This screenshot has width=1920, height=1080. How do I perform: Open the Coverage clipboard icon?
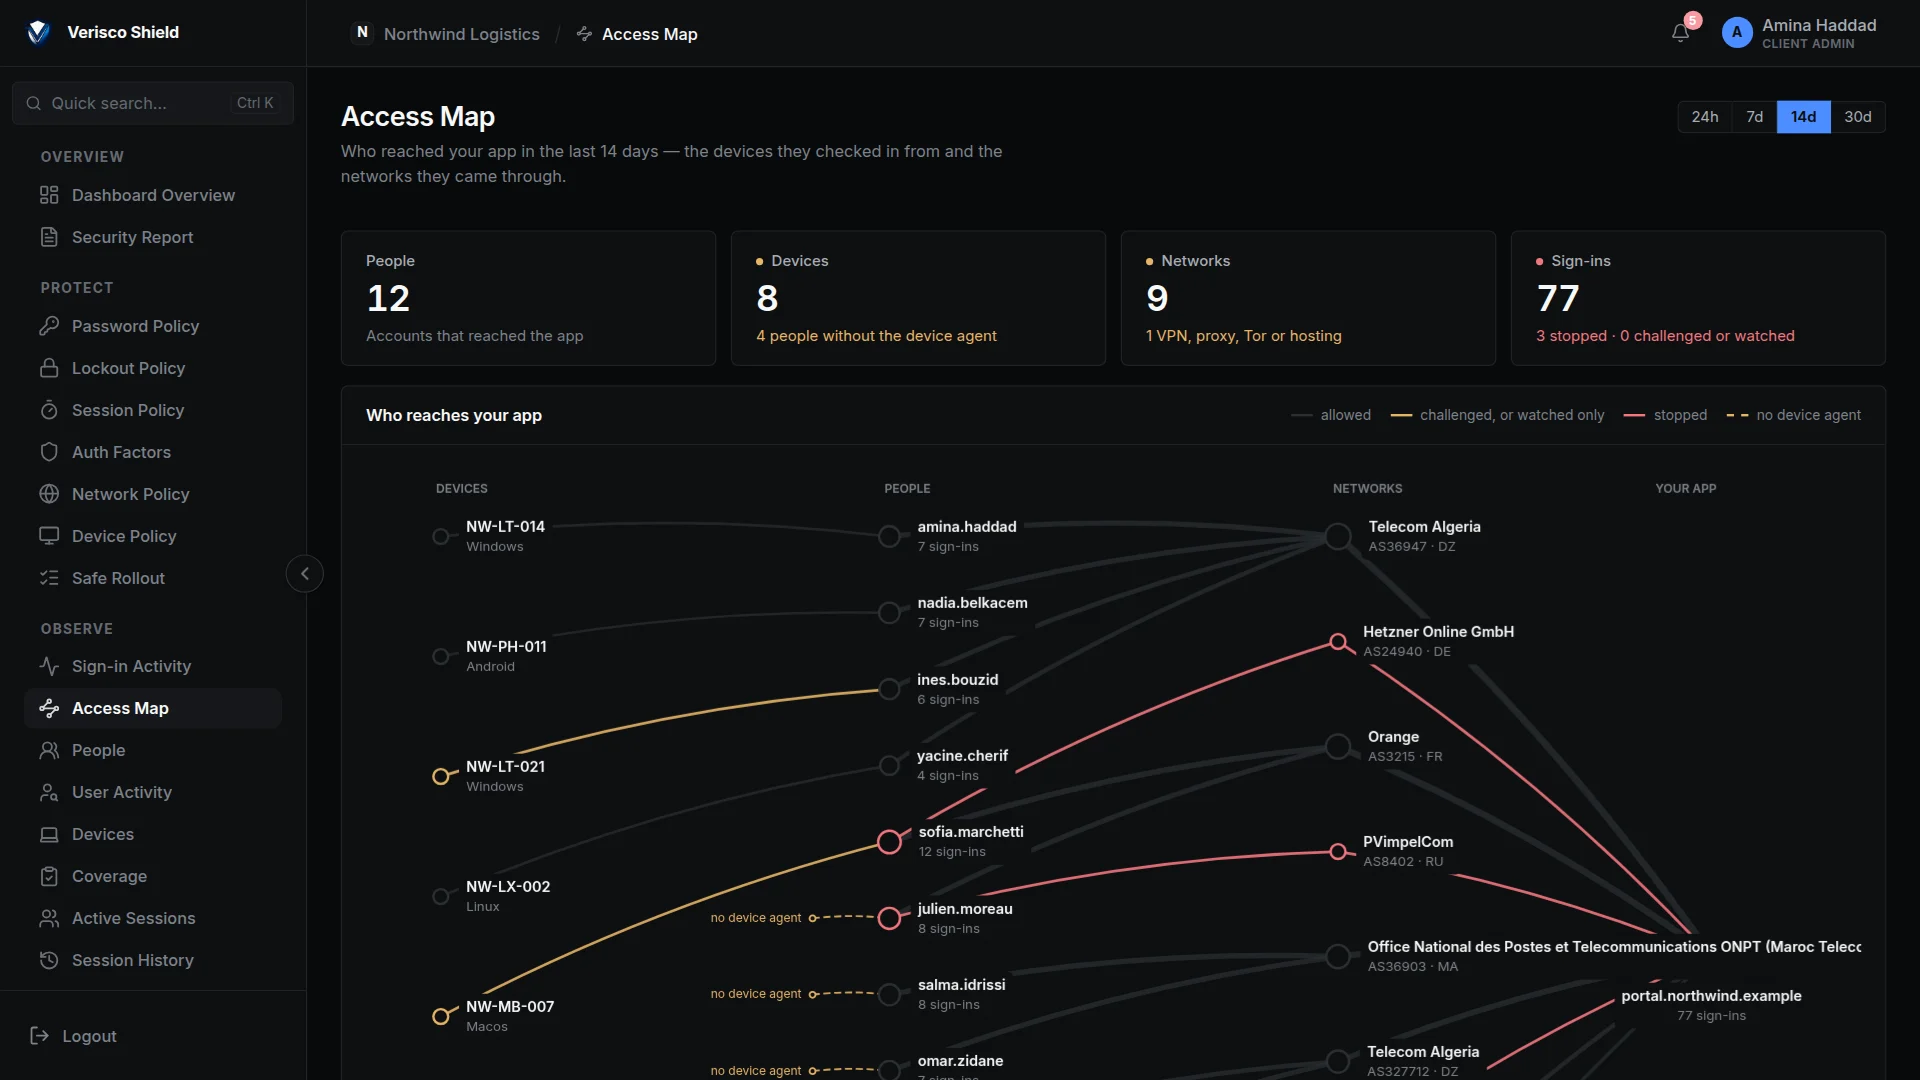[49, 876]
